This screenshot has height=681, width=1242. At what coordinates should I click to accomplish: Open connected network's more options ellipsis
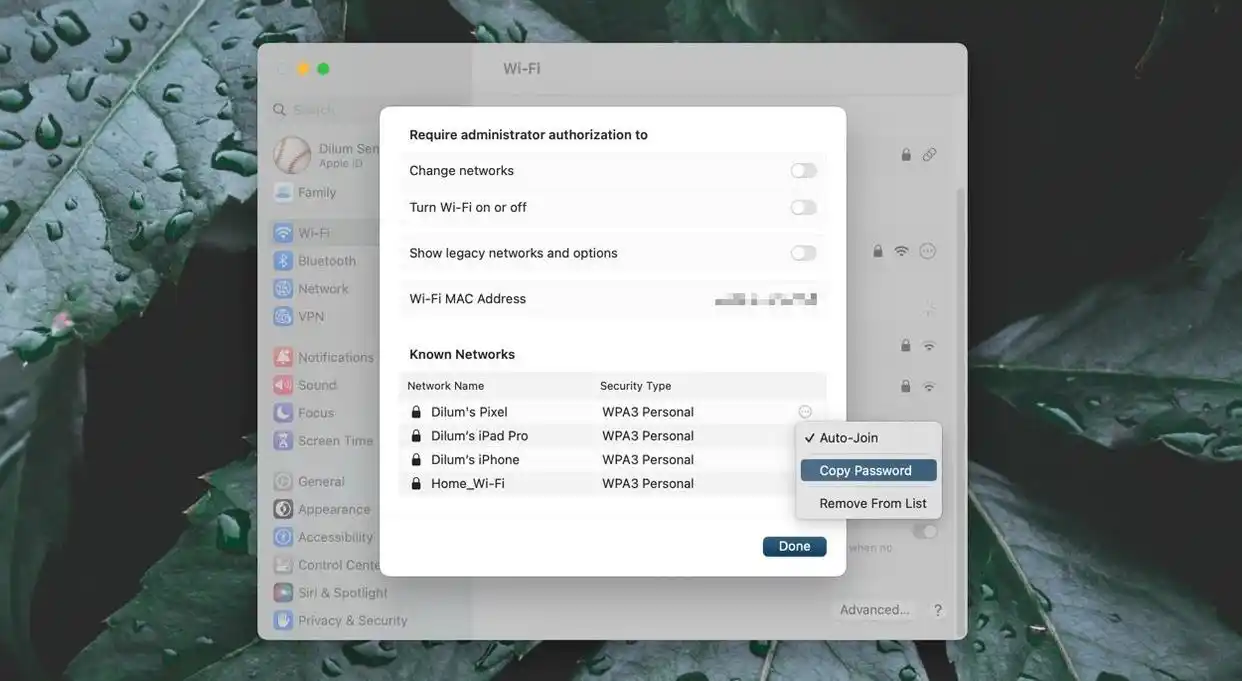928,251
